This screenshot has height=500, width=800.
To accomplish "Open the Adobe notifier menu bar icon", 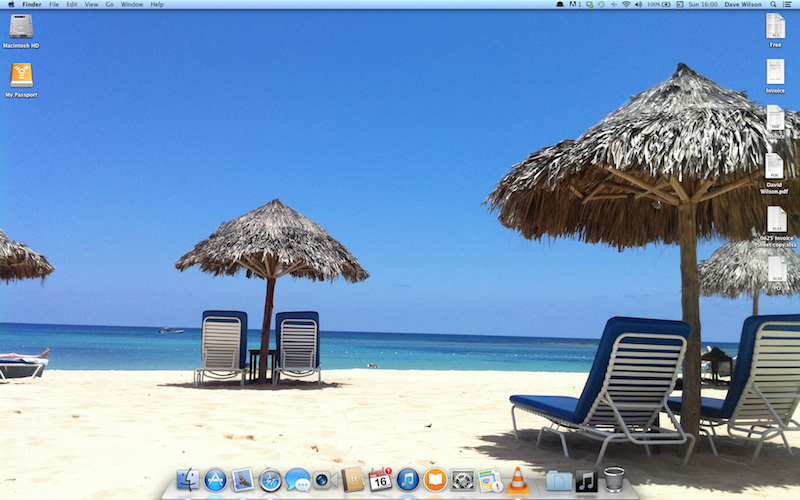I will click(x=575, y=4).
